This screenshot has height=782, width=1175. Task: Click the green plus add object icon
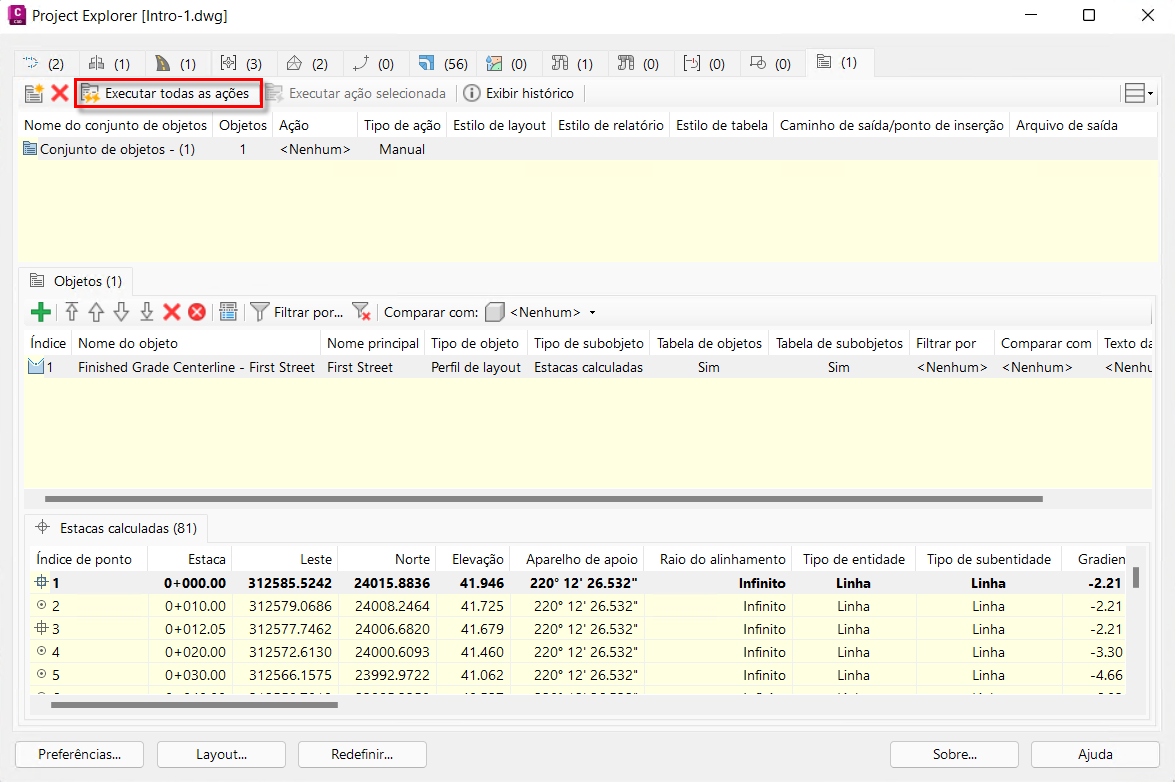41,312
